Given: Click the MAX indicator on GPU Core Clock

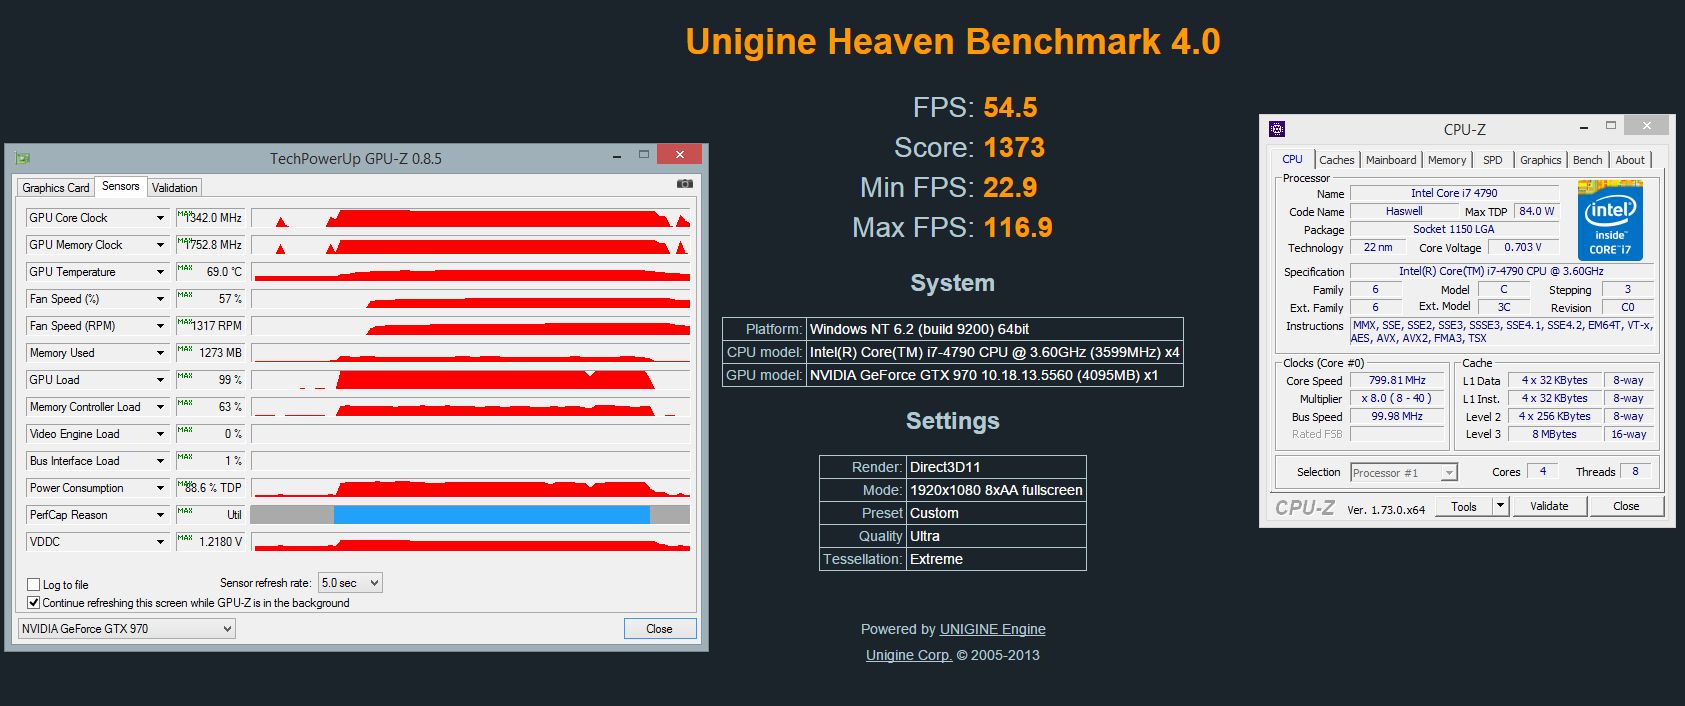Looking at the screenshot, I should coord(185,213).
